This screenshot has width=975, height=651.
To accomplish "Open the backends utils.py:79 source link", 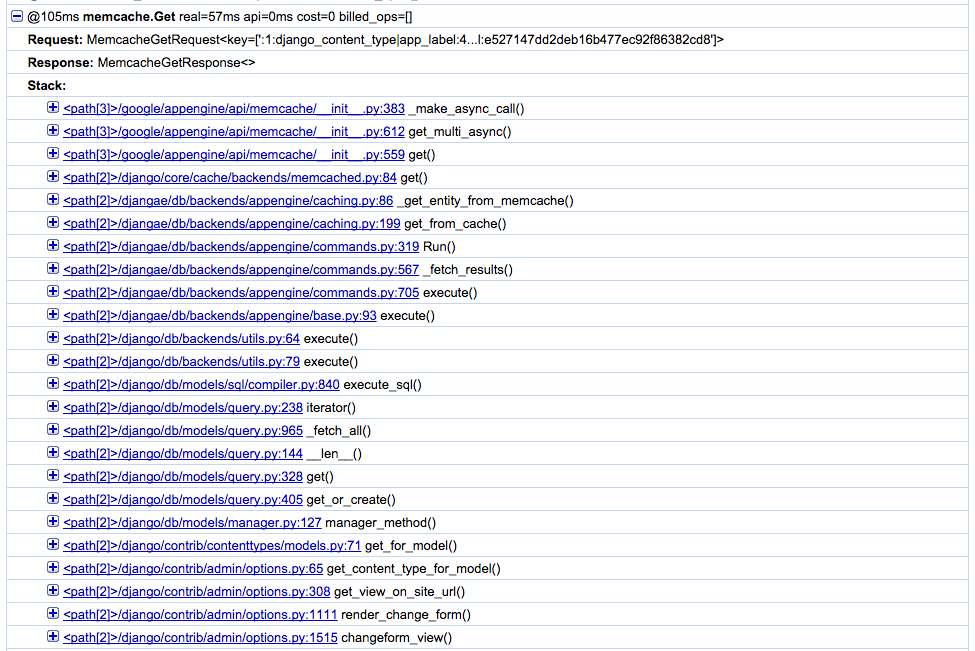I will (x=182, y=362).
